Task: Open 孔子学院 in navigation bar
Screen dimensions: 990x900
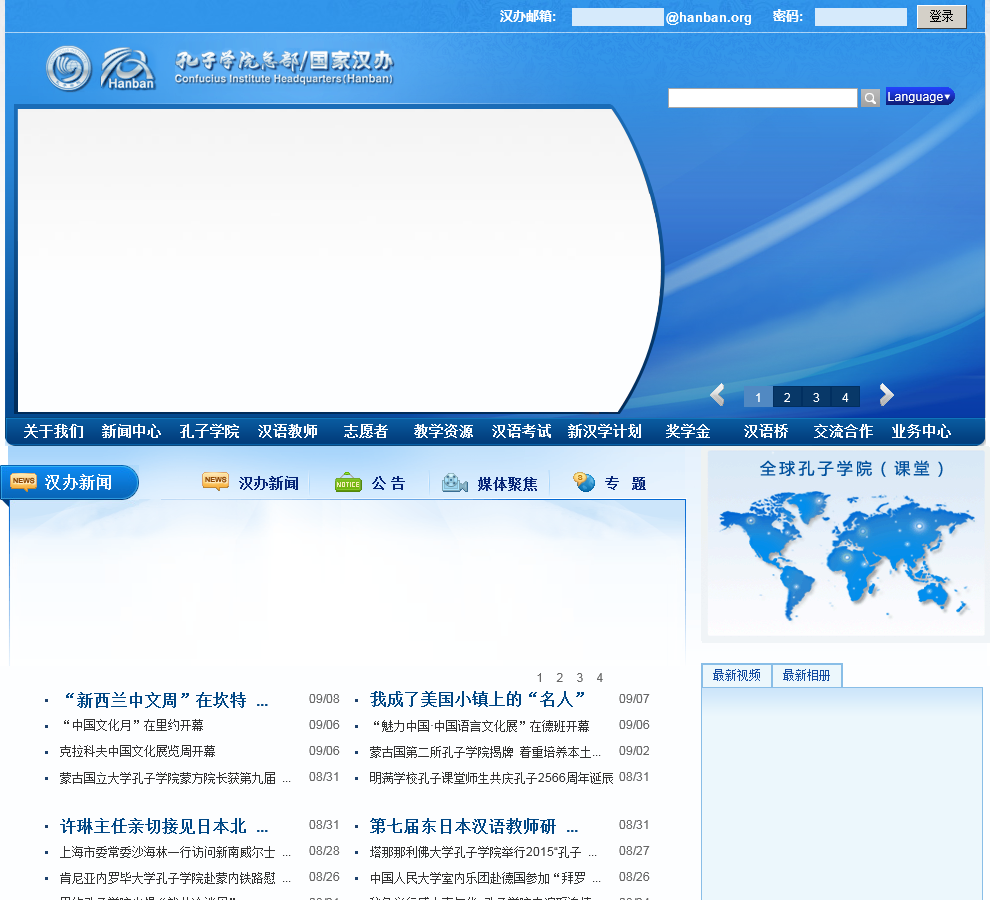Action: coord(210,431)
